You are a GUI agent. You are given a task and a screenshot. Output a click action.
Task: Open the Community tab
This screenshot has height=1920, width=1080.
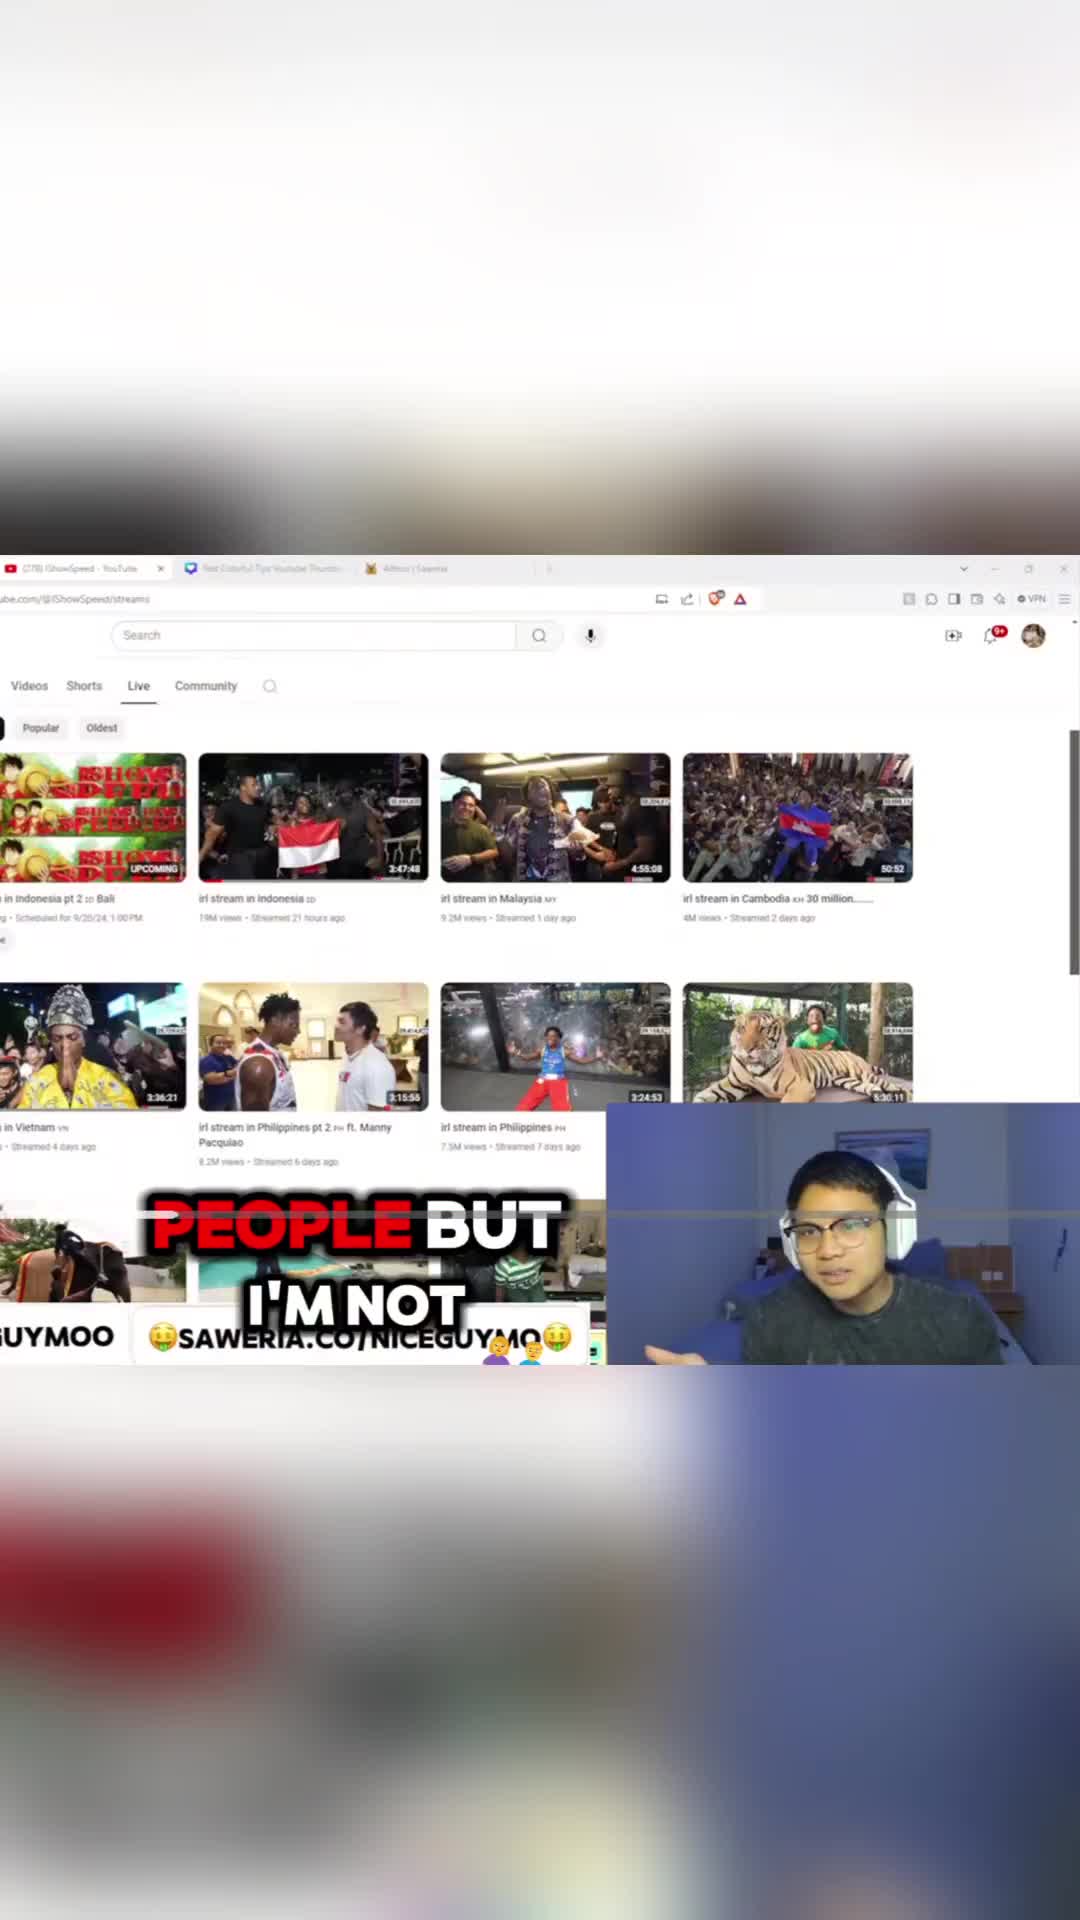(x=206, y=686)
